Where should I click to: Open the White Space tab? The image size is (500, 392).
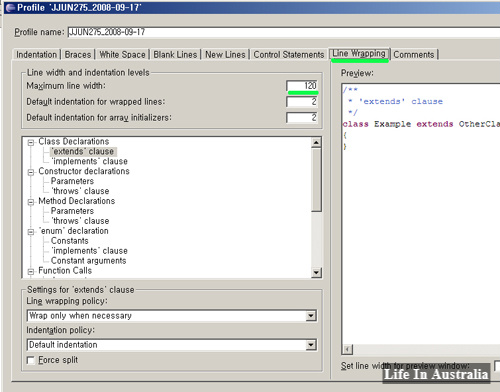click(122, 54)
